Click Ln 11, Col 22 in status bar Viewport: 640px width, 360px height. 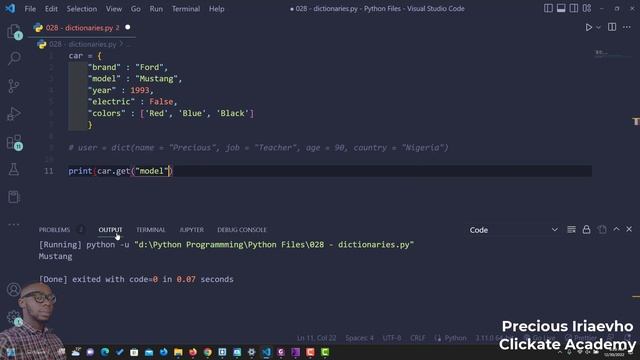[316, 338]
